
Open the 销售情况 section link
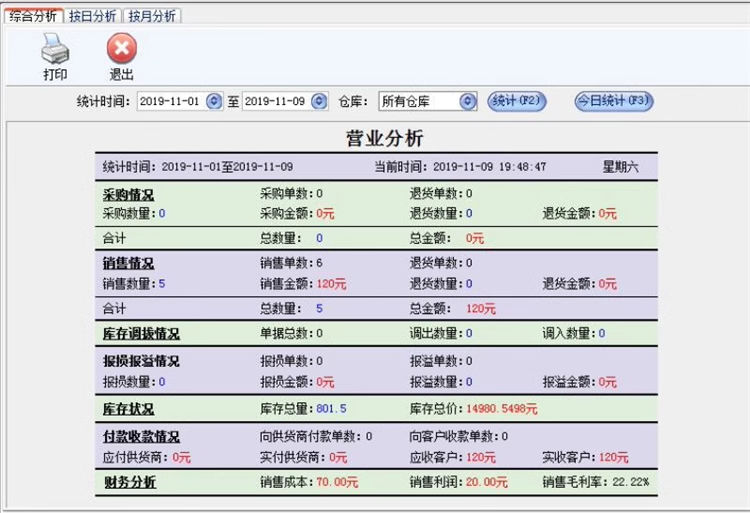tap(128, 263)
